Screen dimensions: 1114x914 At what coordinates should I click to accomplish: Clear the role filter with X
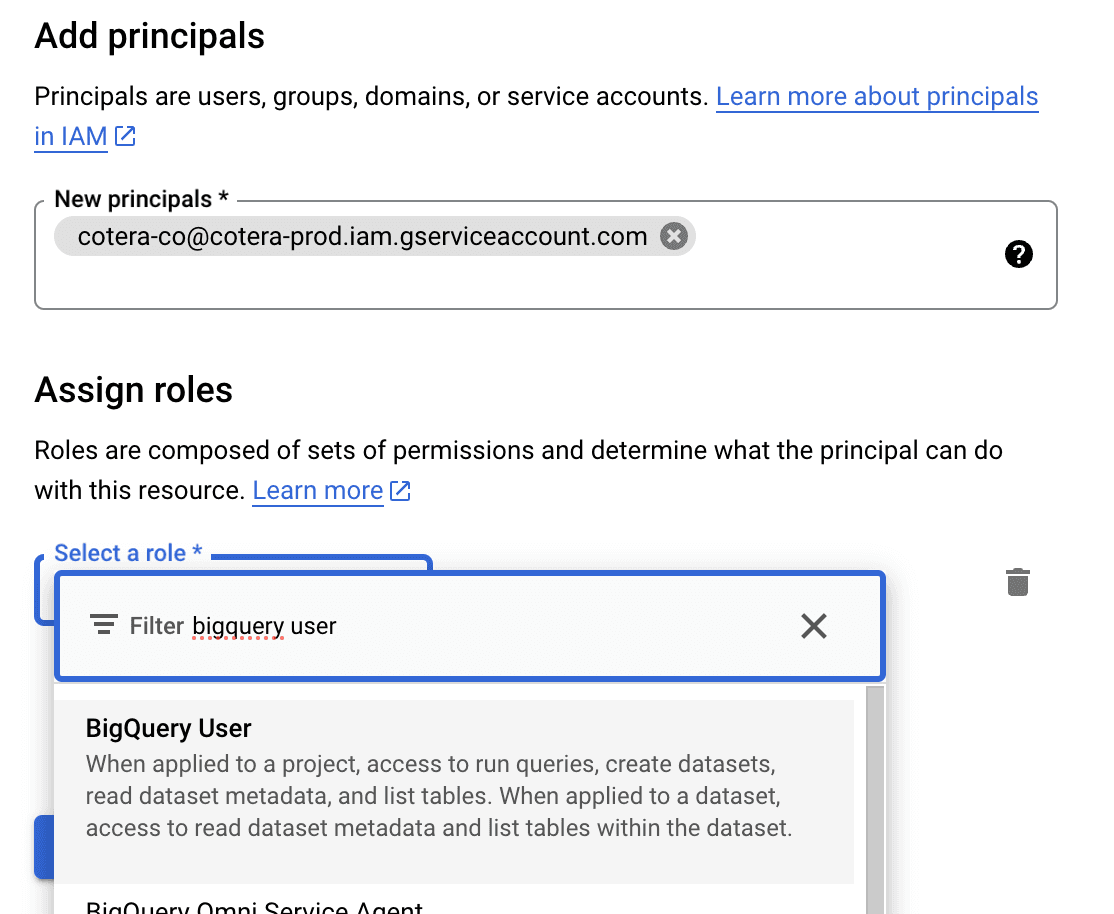(x=814, y=626)
